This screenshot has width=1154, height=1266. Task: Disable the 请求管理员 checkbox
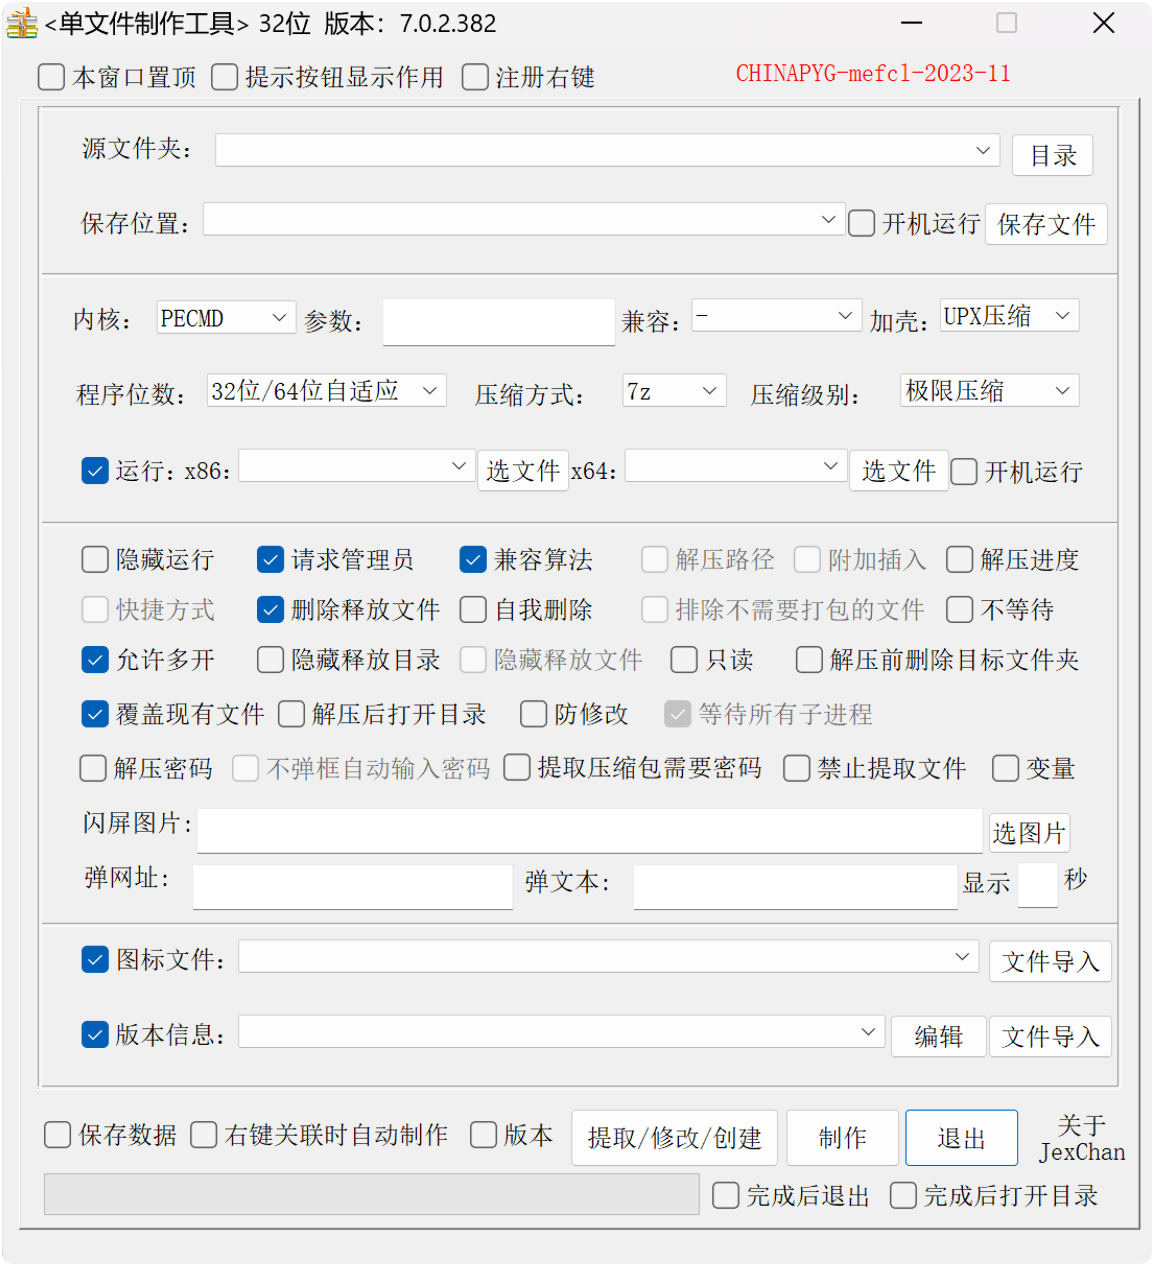pyautogui.click(x=270, y=559)
